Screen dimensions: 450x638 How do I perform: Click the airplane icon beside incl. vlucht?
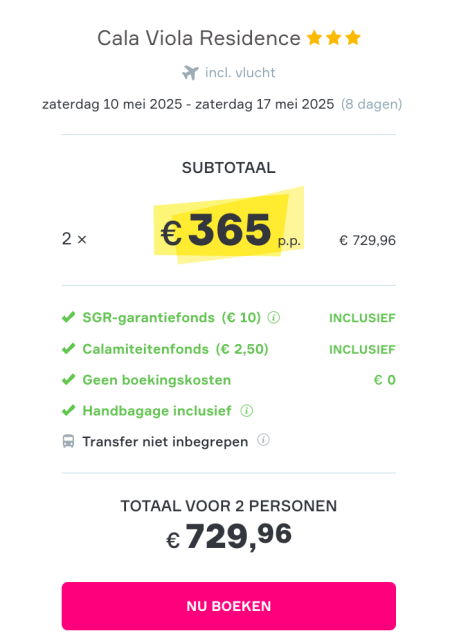[x=190, y=73]
